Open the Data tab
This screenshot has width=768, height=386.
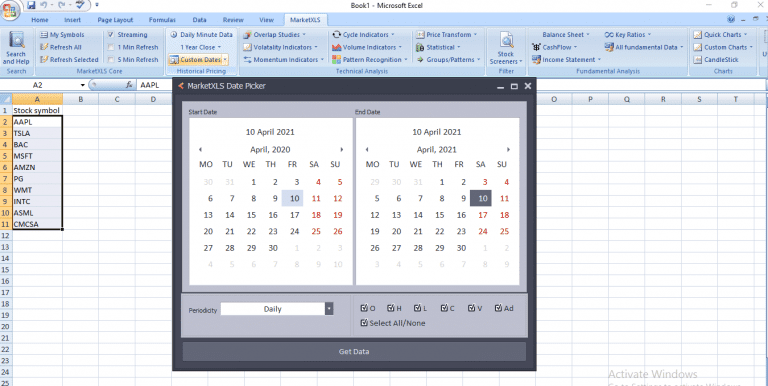point(199,20)
